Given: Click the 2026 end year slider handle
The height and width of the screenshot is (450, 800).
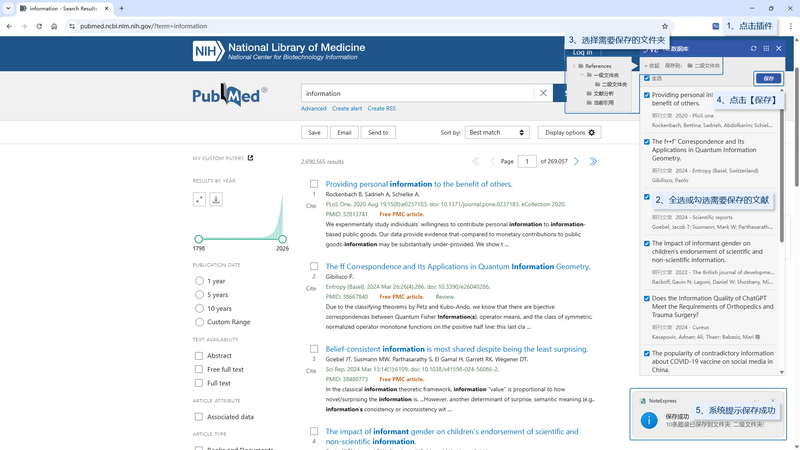Looking at the screenshot, I should (x=282, y=239).
